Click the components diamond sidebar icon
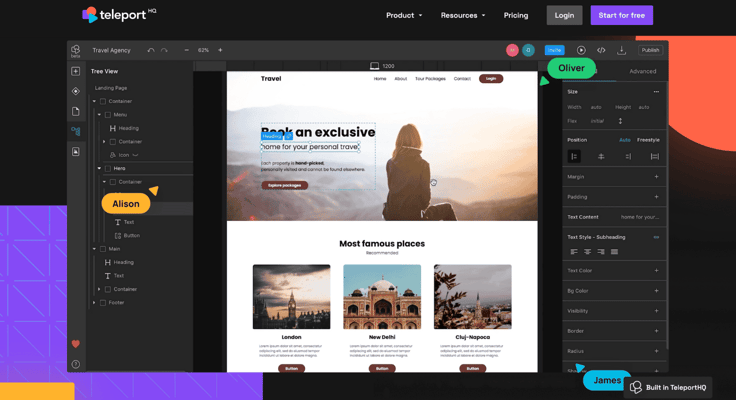736x400 pixels. (76, 91)
